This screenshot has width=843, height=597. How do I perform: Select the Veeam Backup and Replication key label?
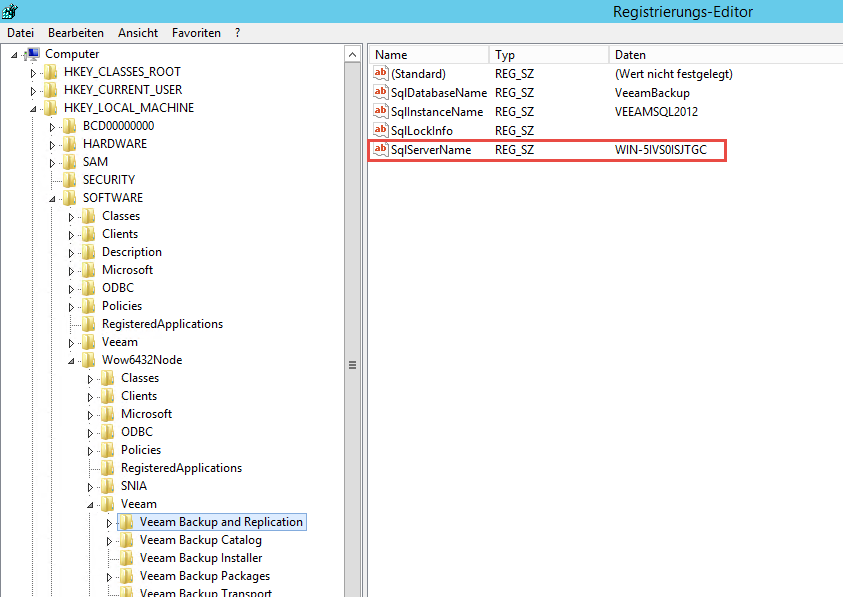pos(221,522)
